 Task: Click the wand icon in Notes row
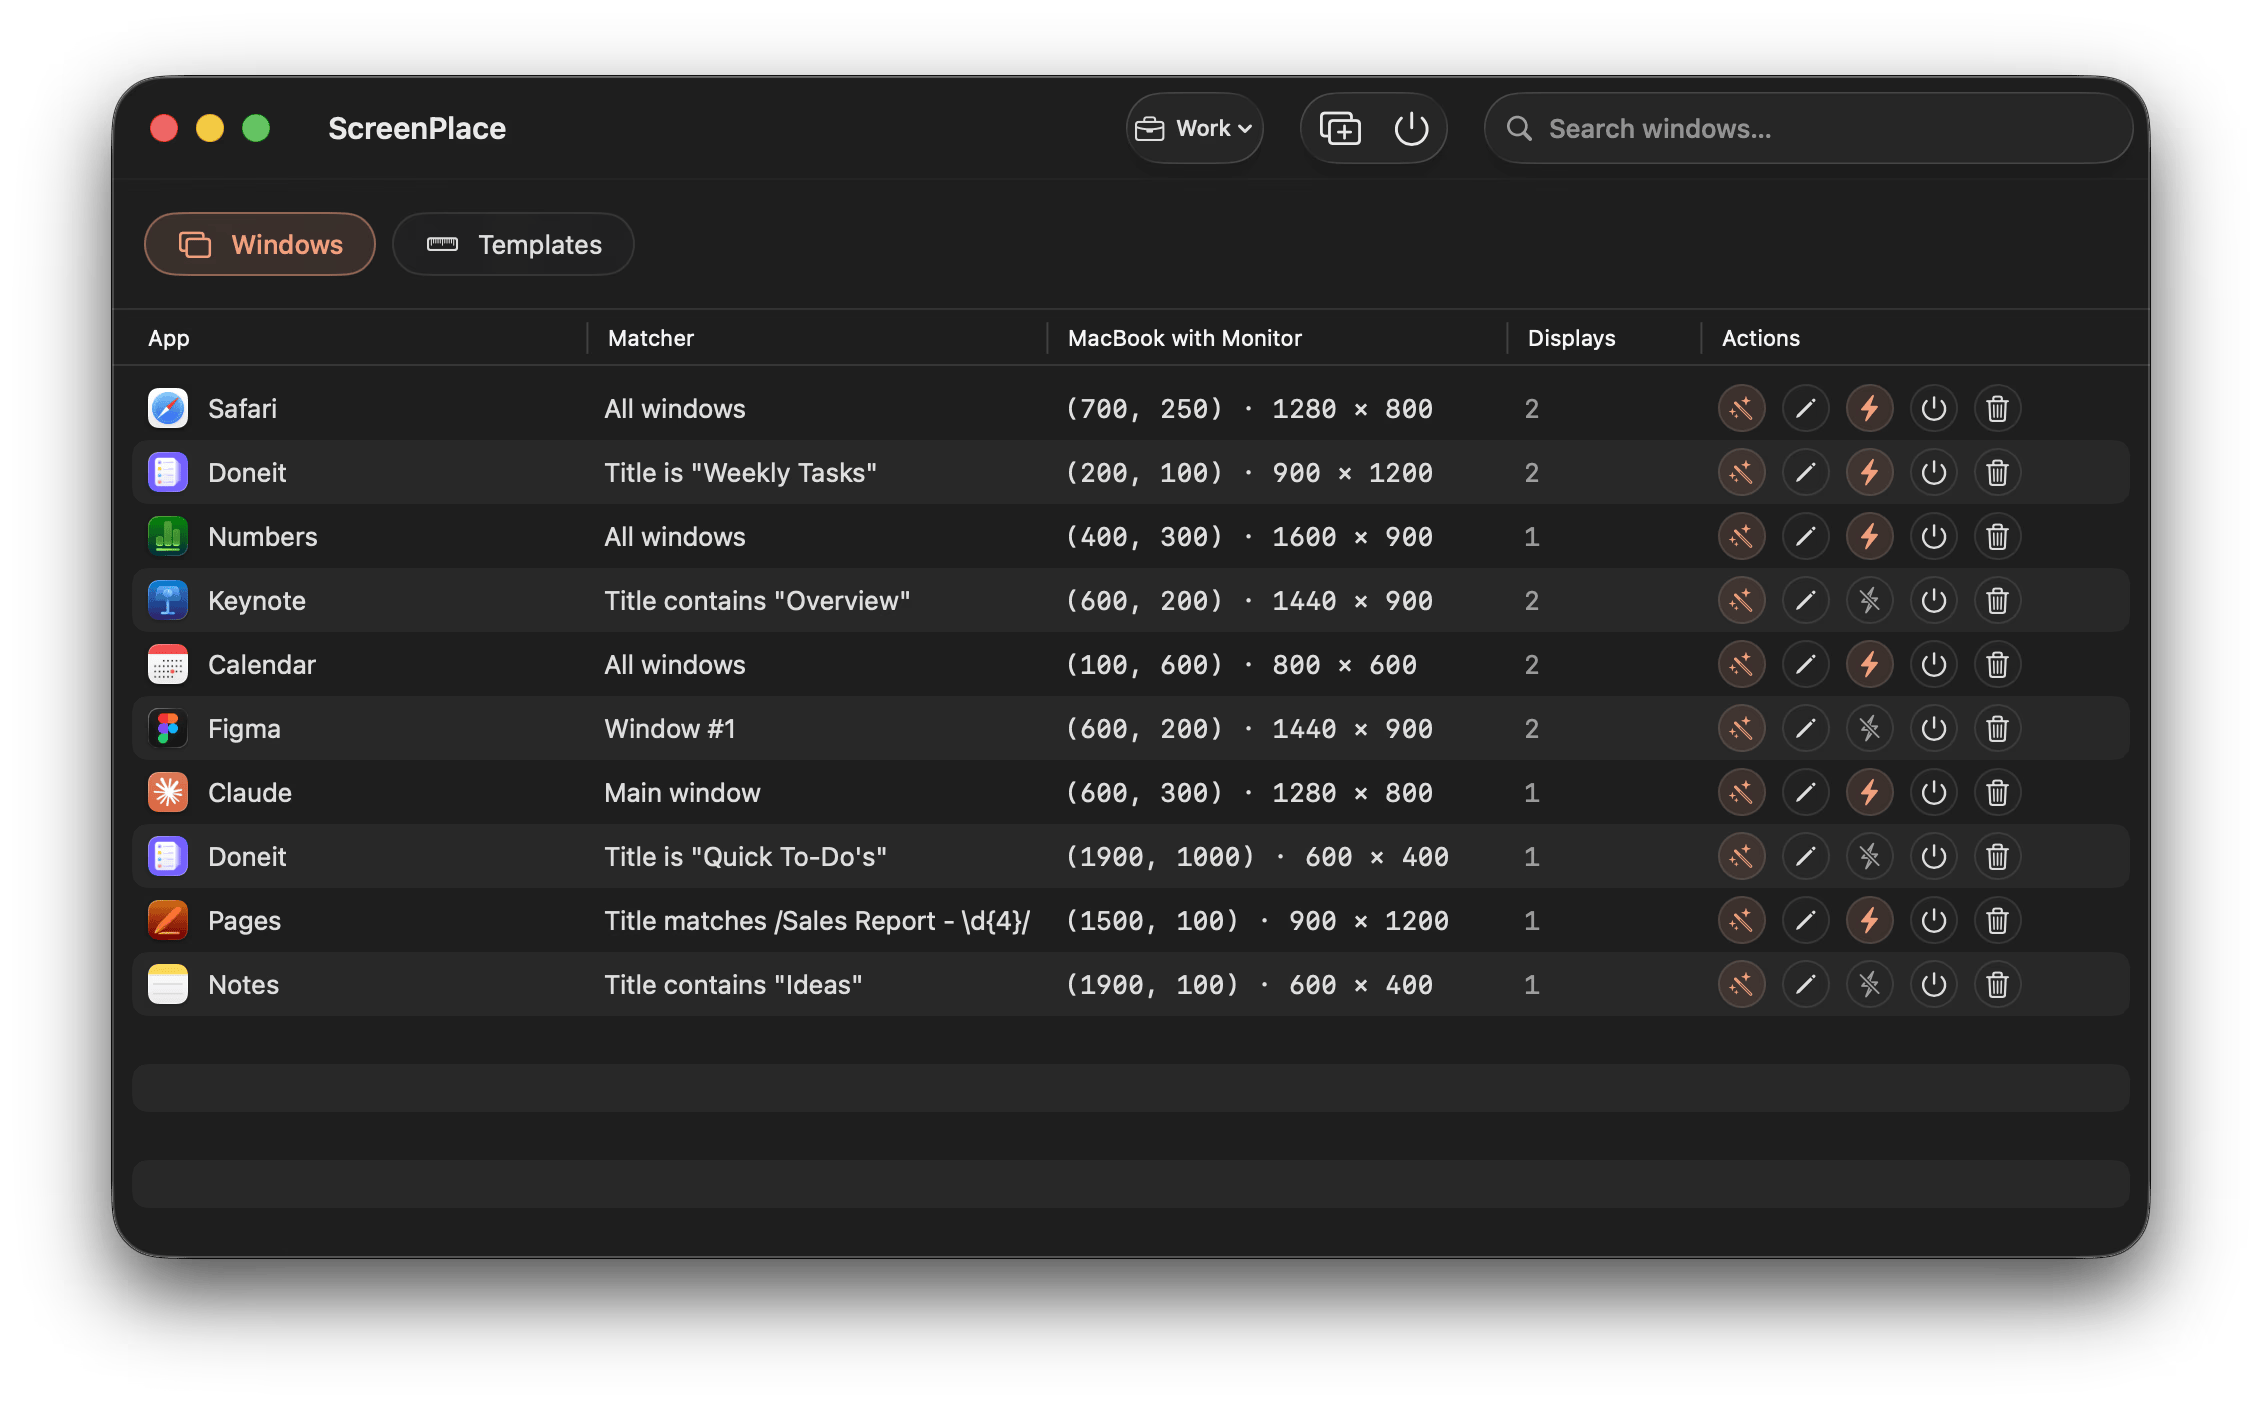pos(1741,984)
